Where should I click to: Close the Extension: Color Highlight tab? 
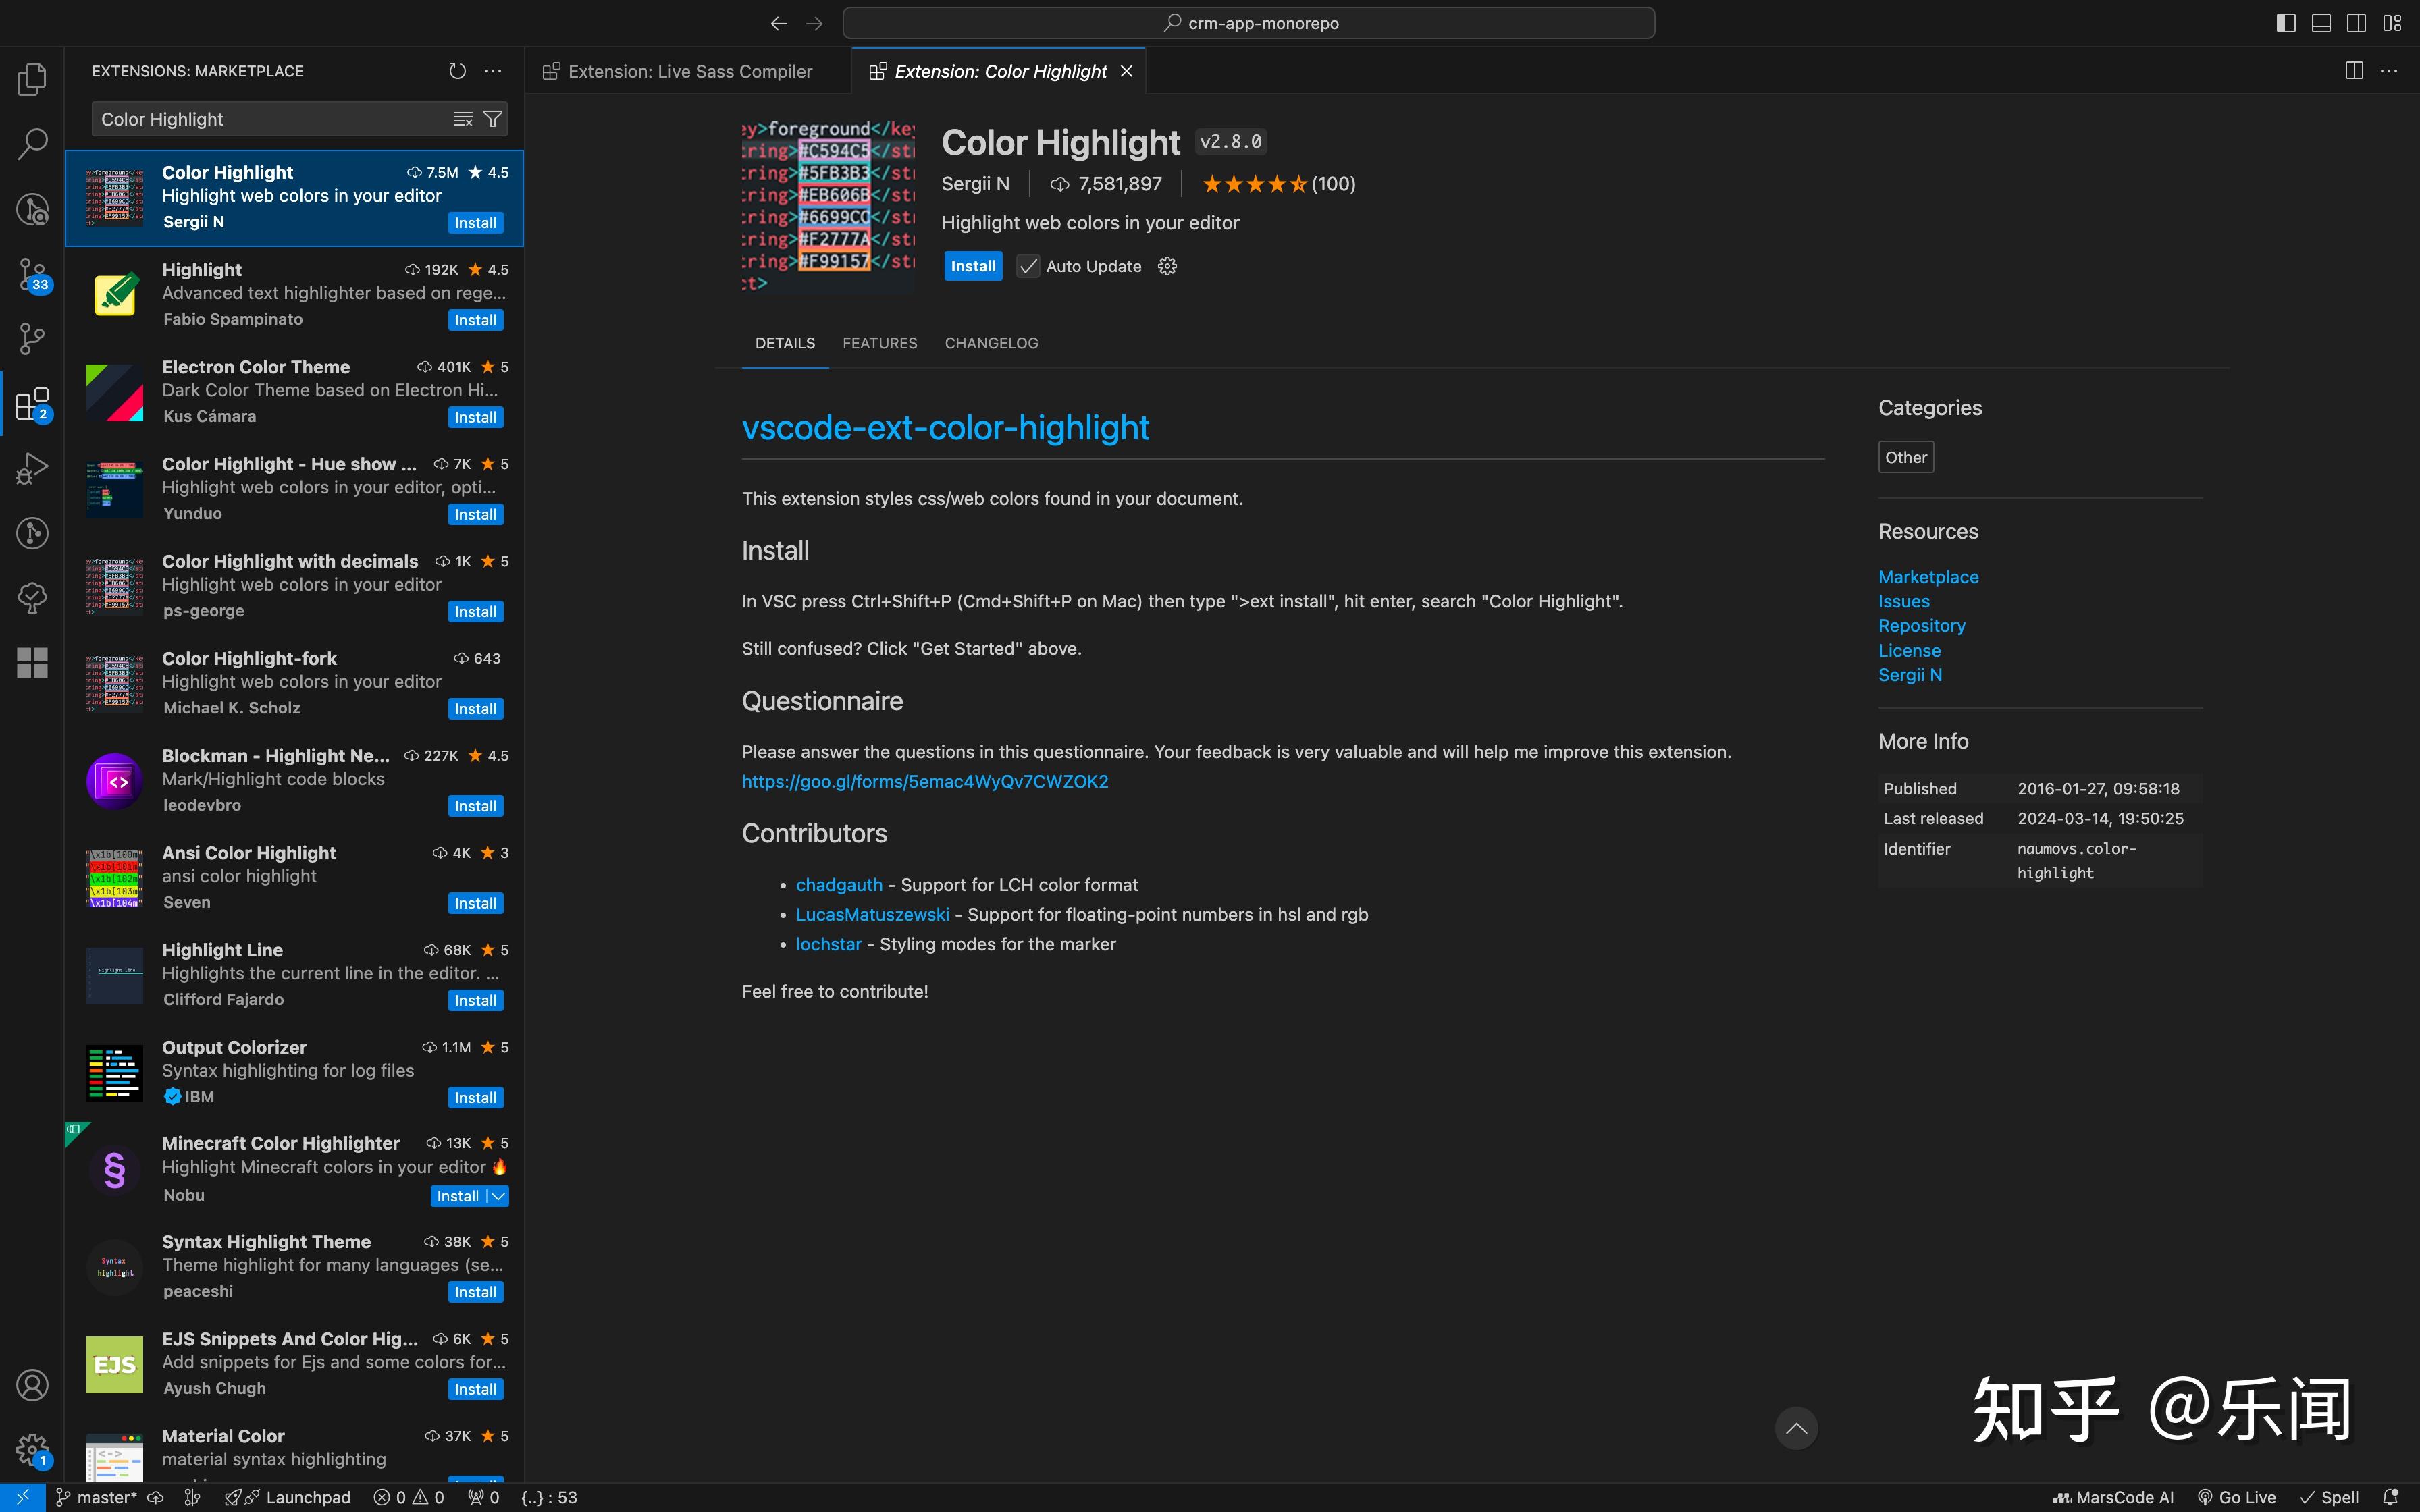pyautogui.click(x=1126, y=71)
